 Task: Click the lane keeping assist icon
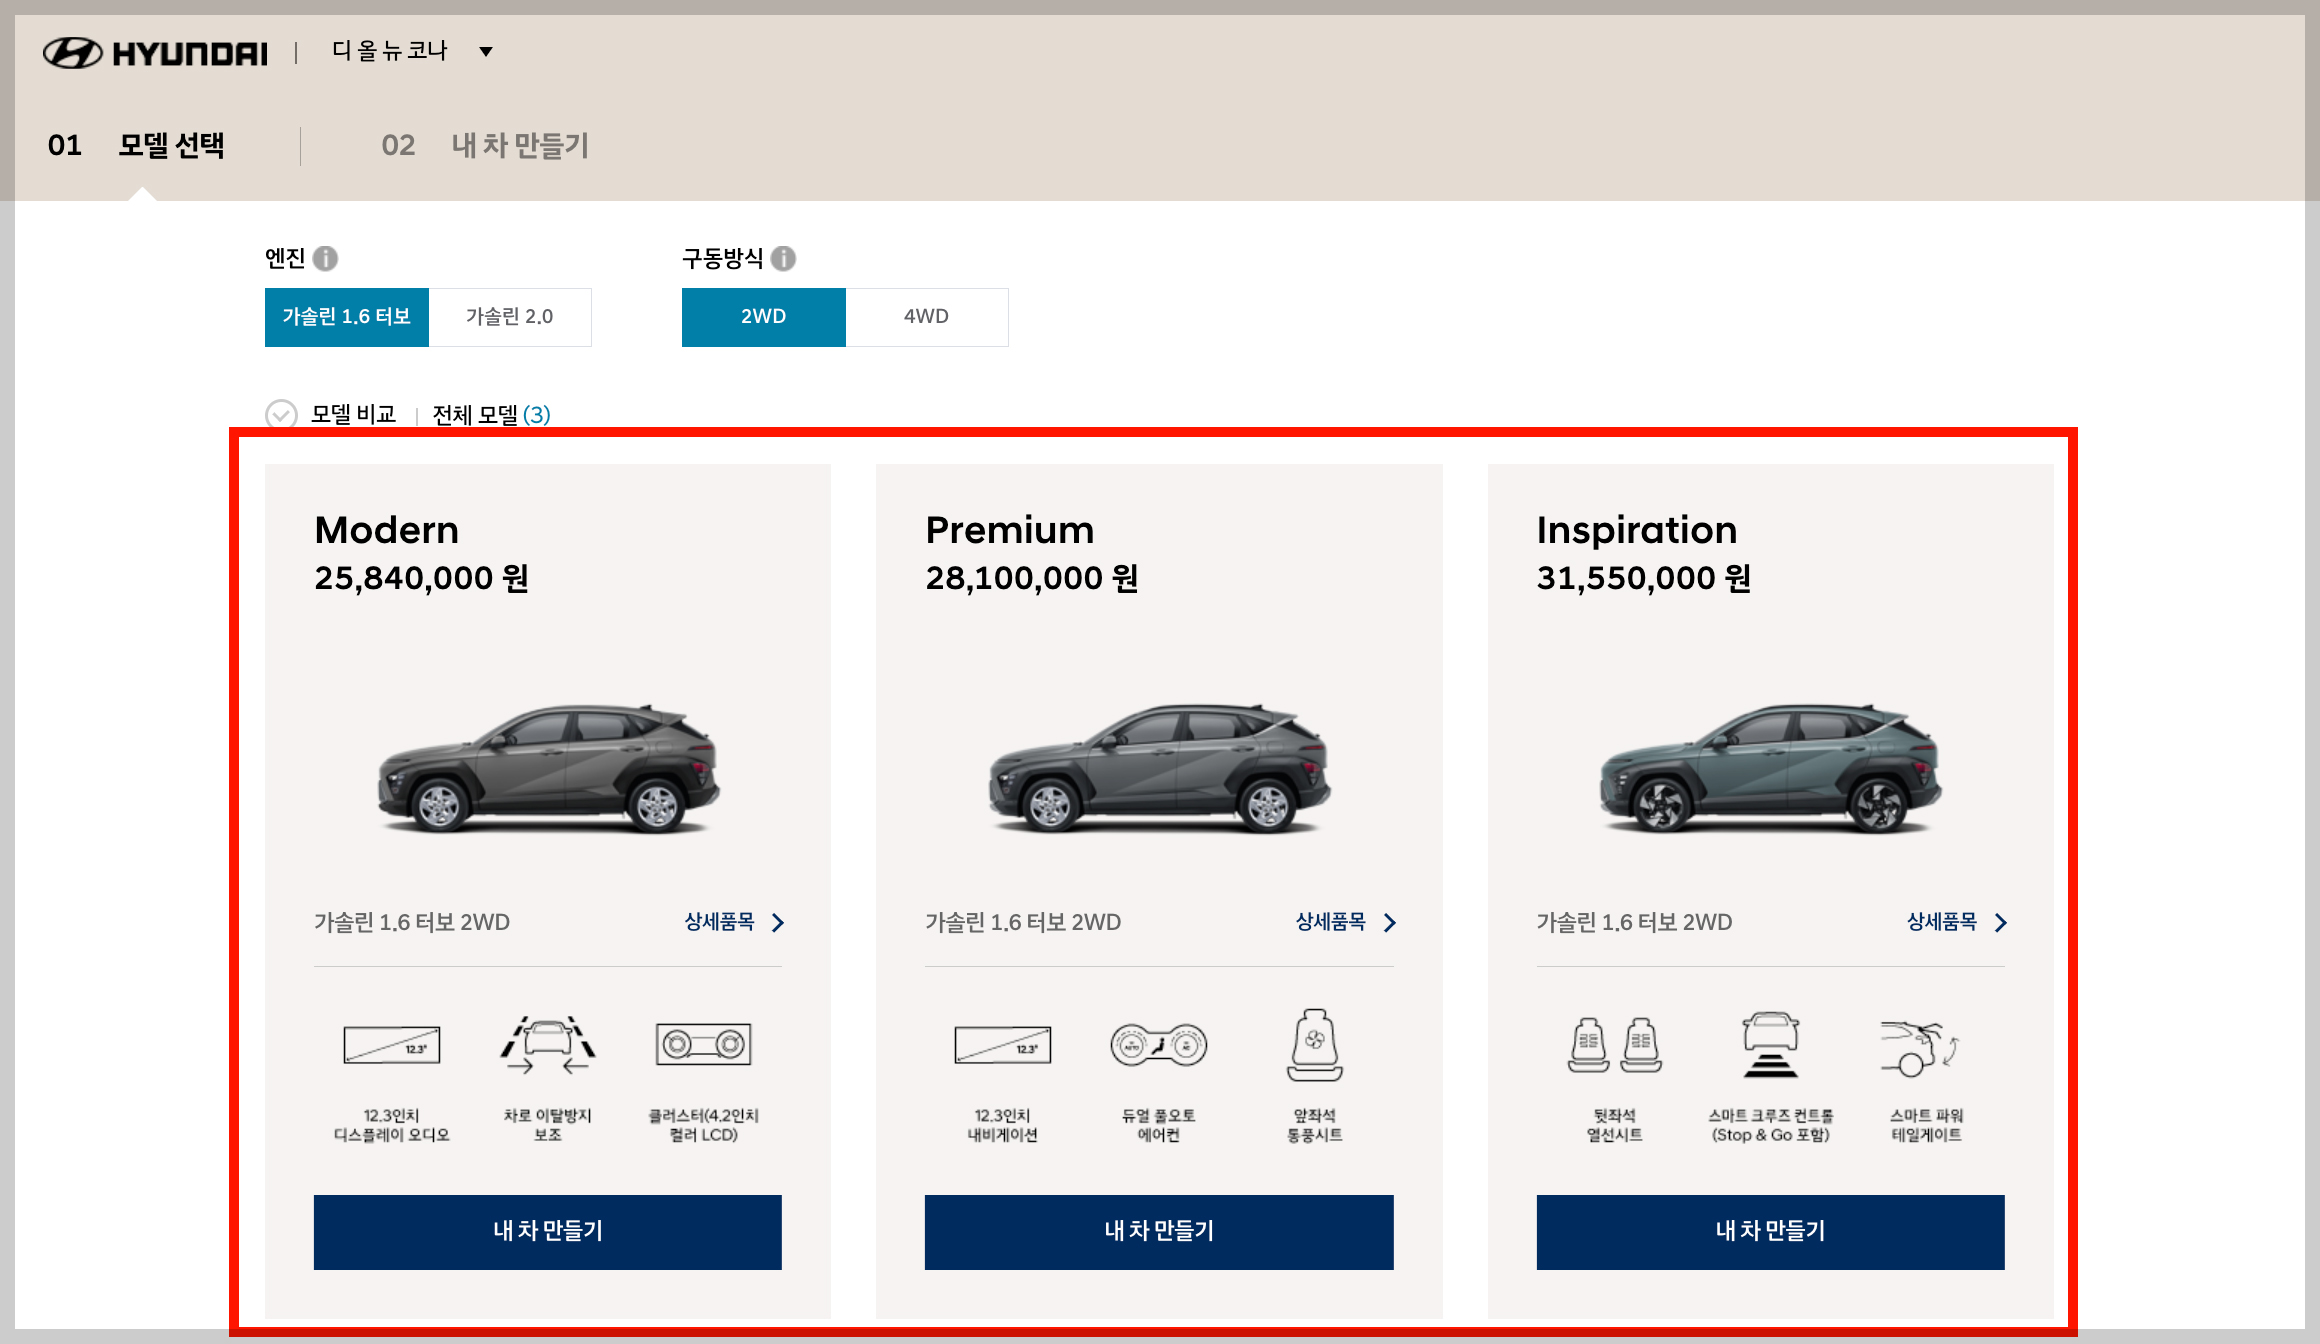[x=547, y=1045]
